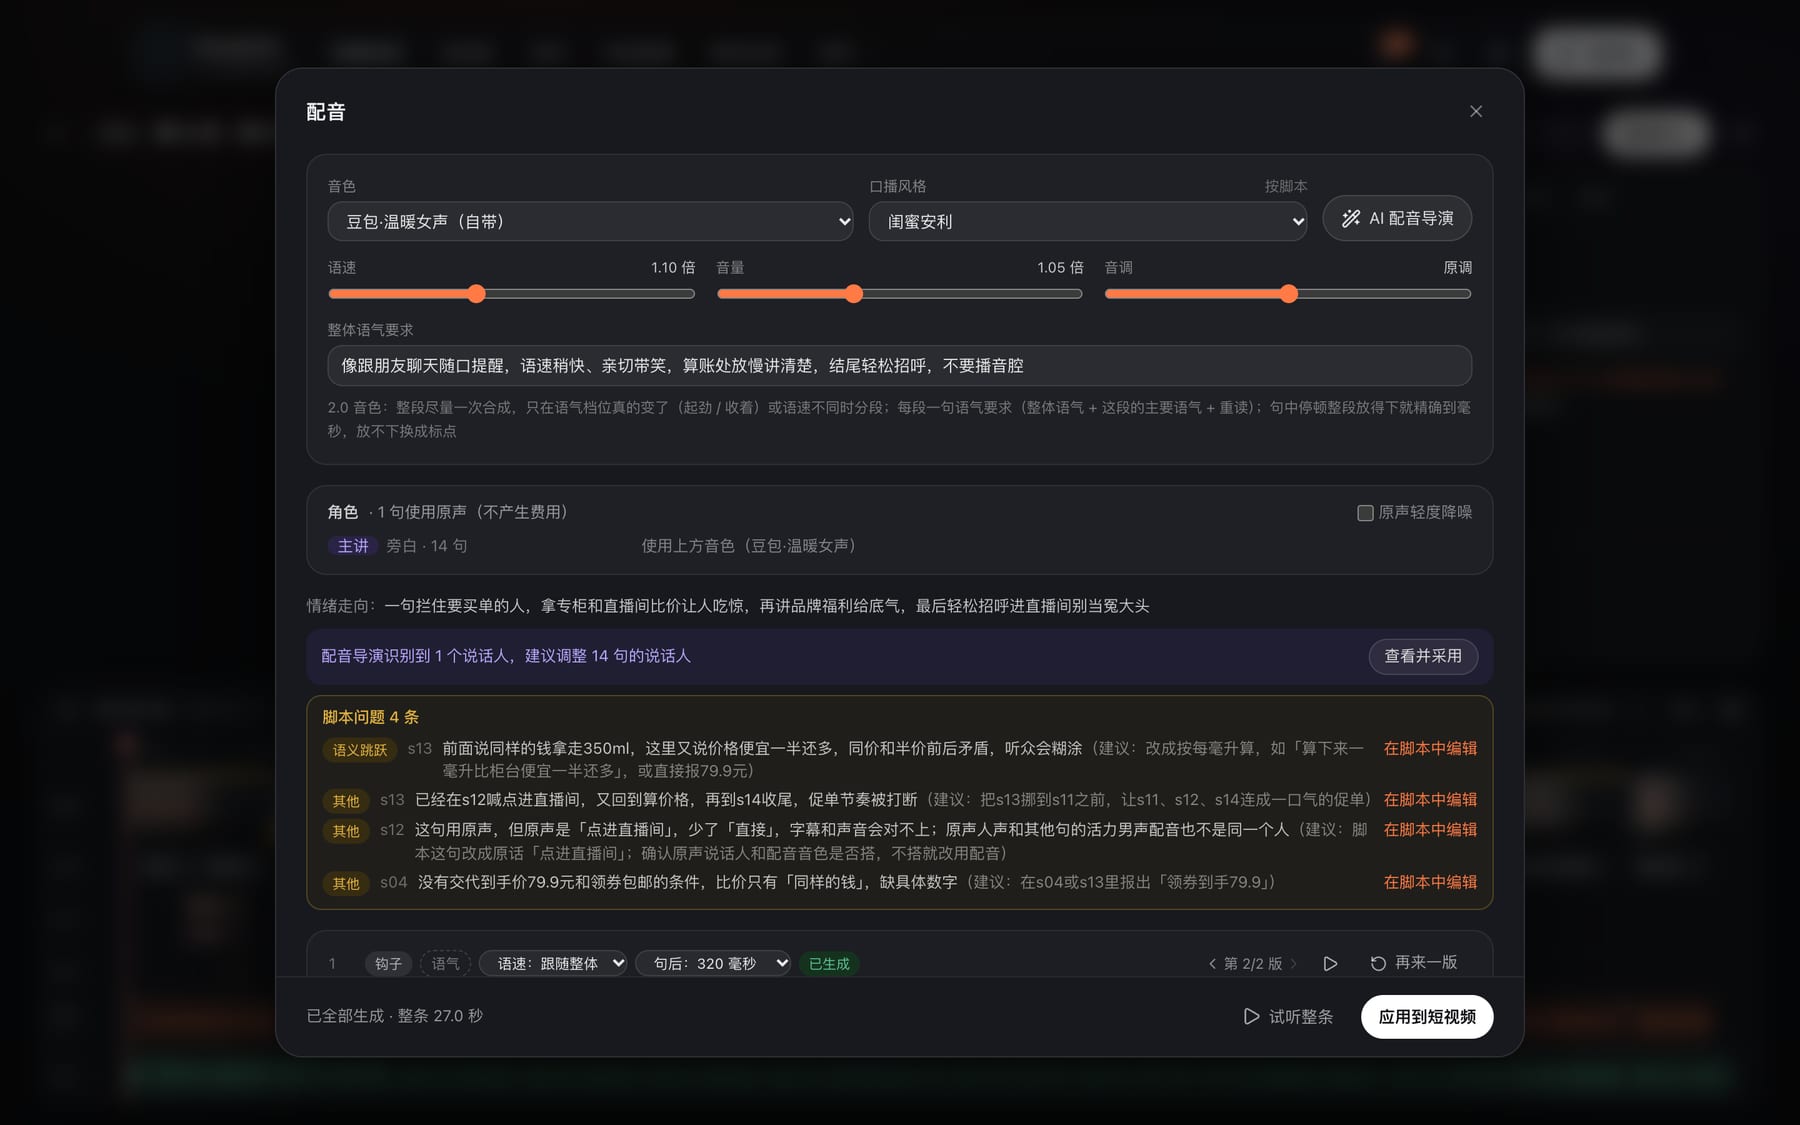Click 应用到短视频 button
1800x1125 pixels.
click(1427, 1017)
